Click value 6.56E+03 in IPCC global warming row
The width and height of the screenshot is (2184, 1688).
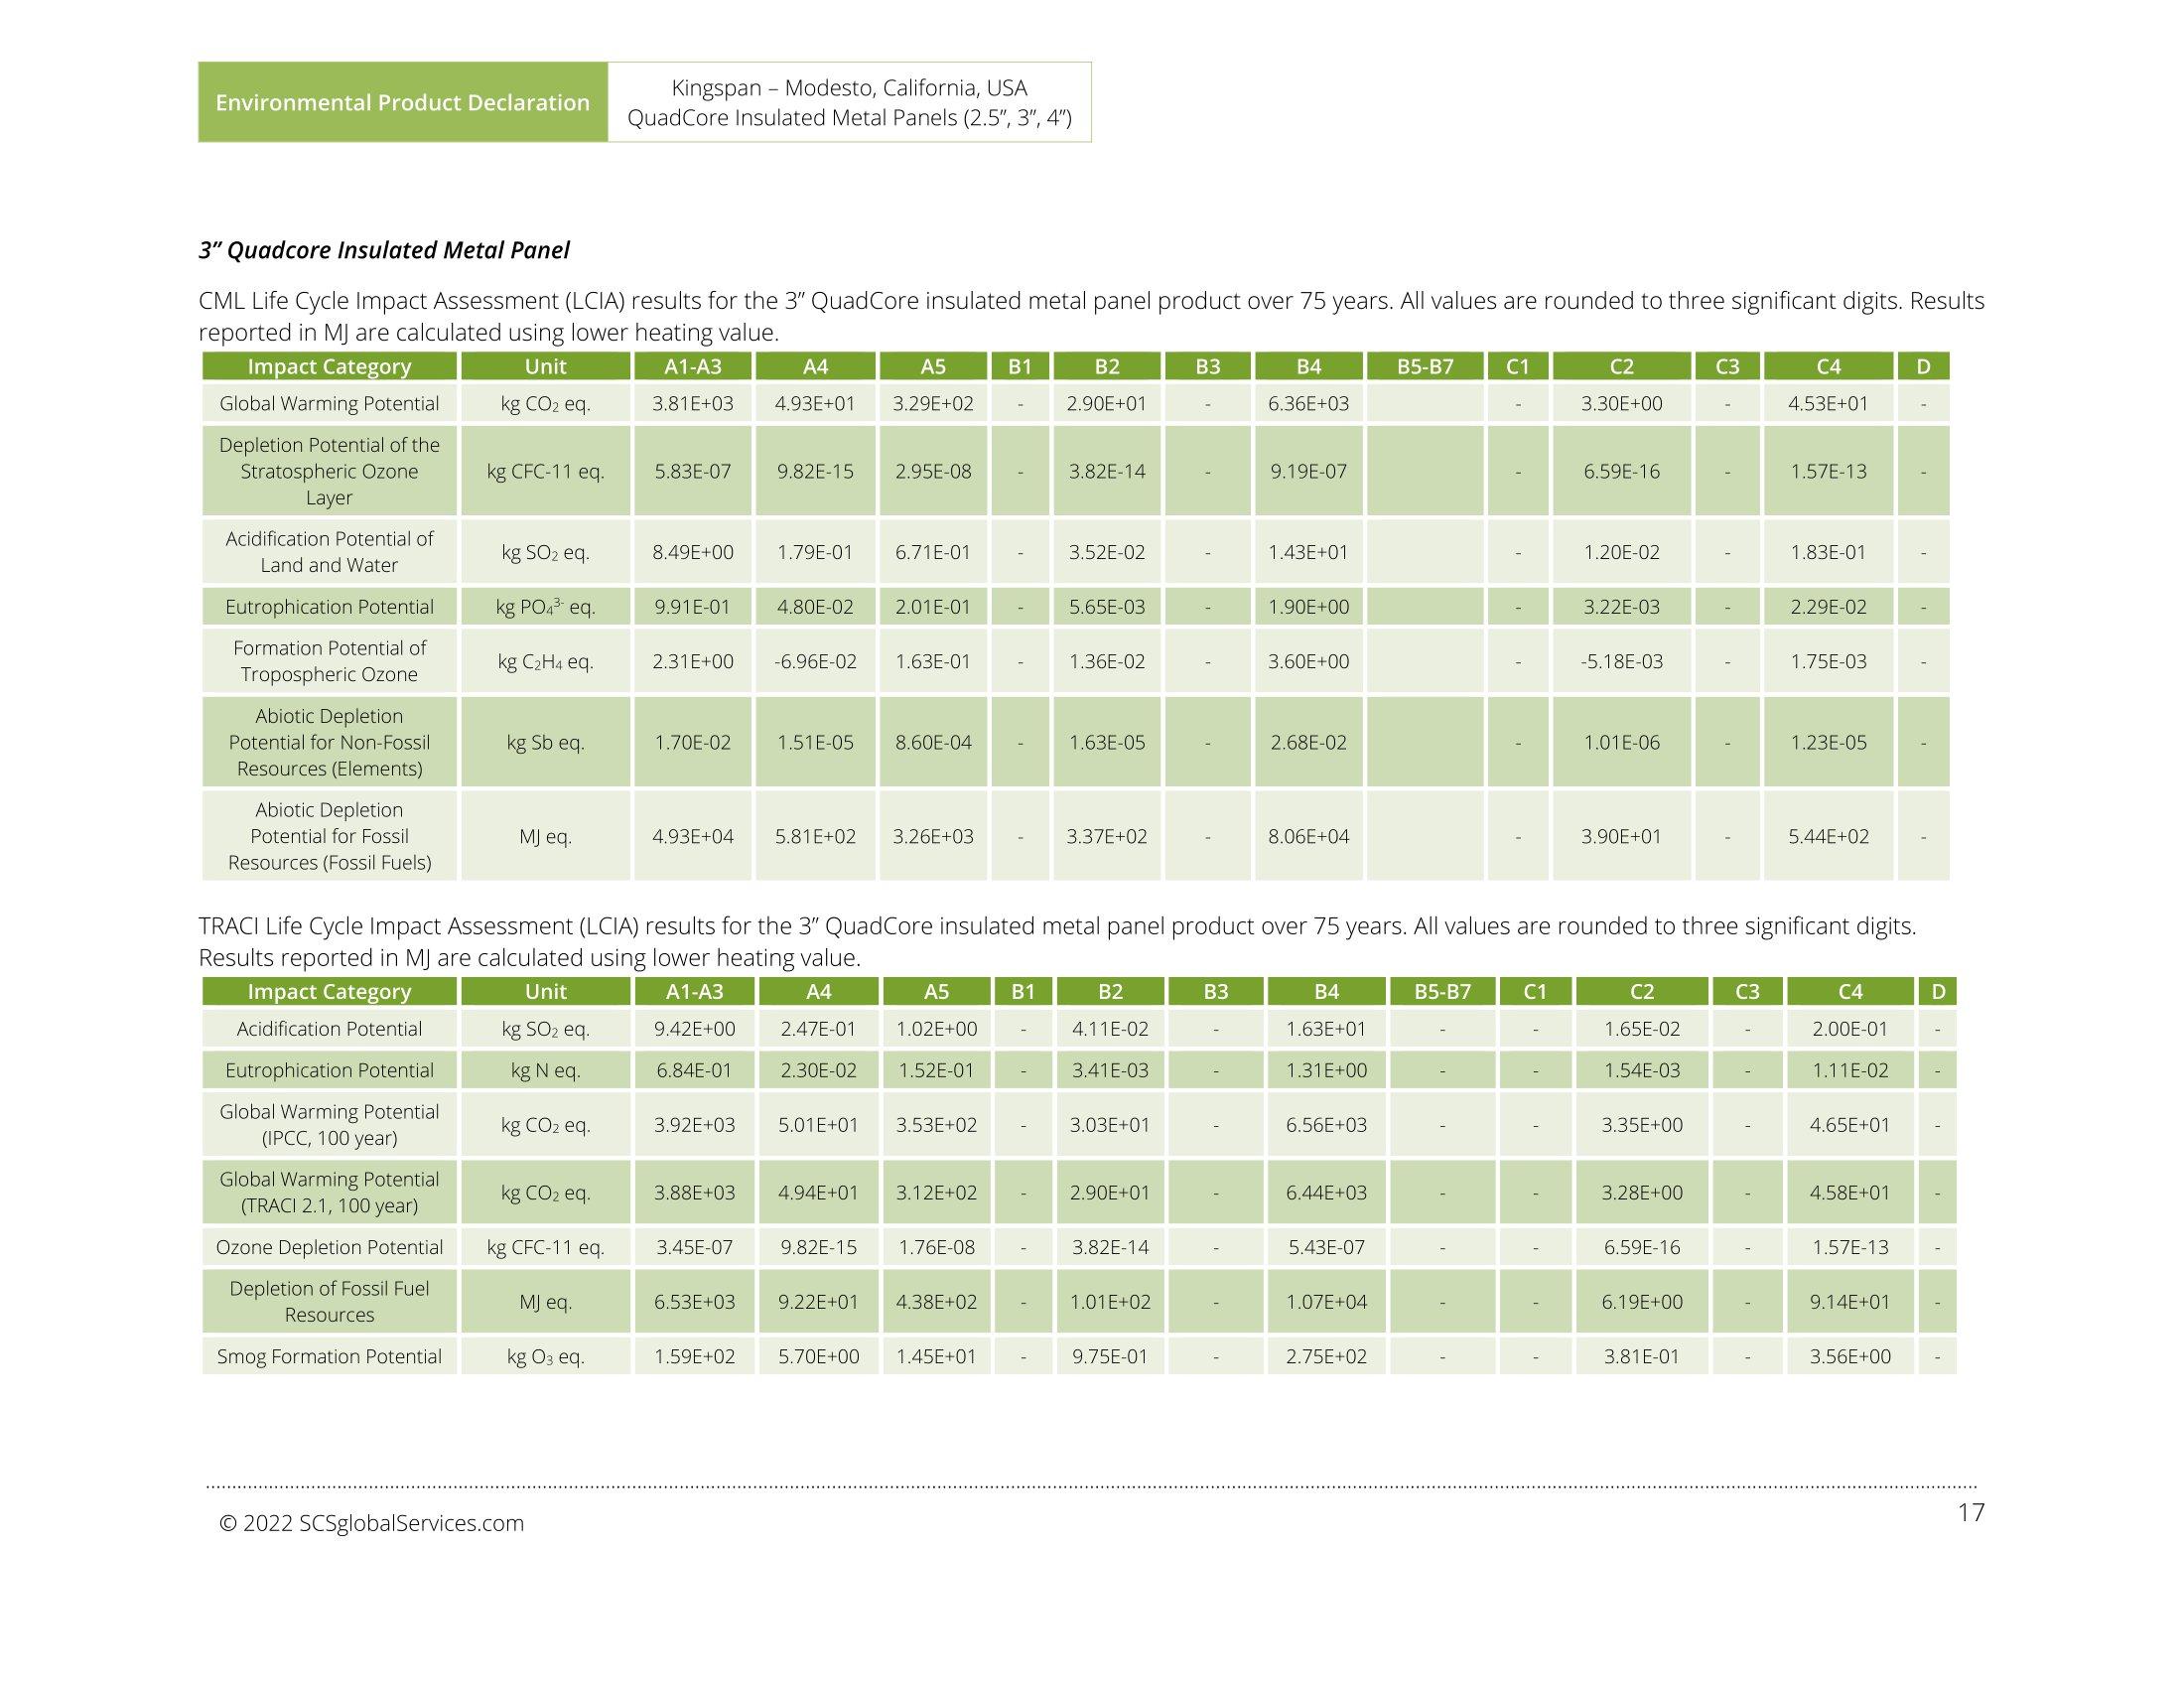[1326, 1125]
